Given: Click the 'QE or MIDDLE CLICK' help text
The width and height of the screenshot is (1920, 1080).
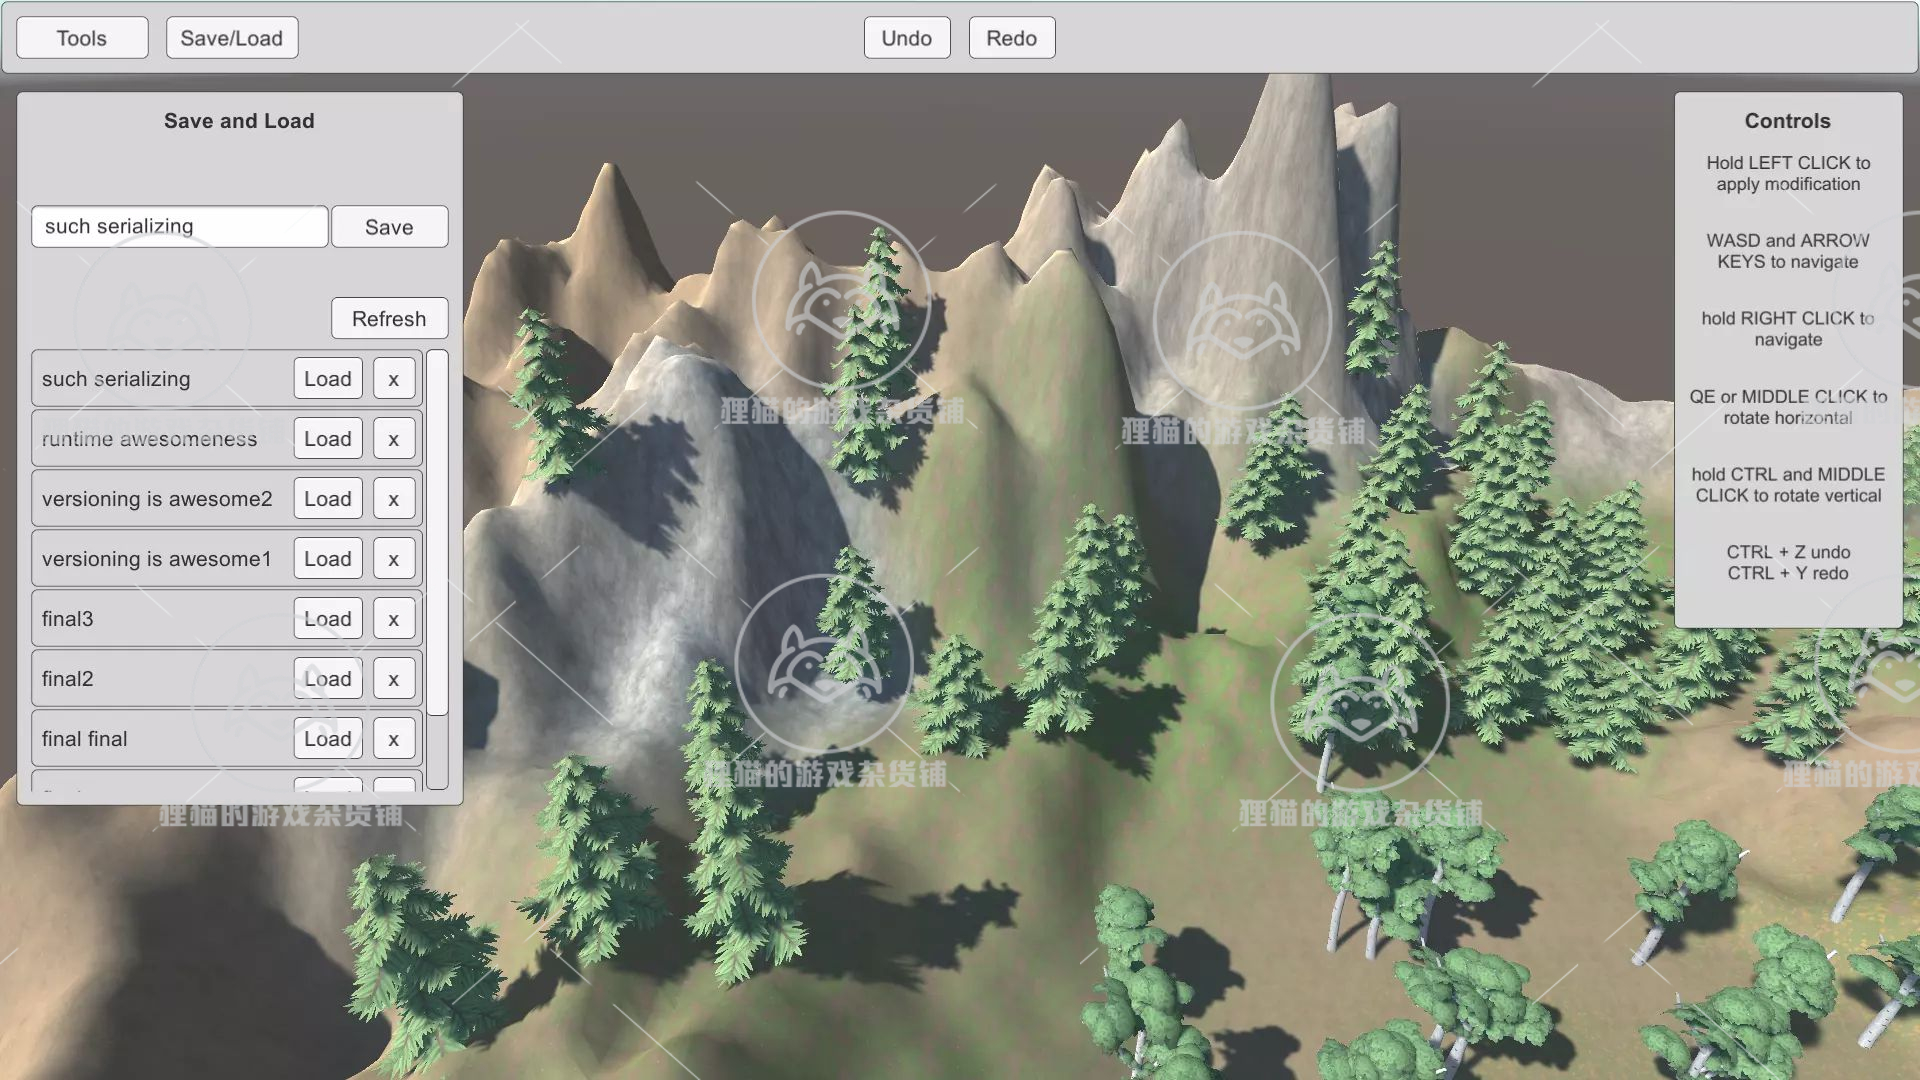Looking at the screenshot, I should click(1788, 407).
